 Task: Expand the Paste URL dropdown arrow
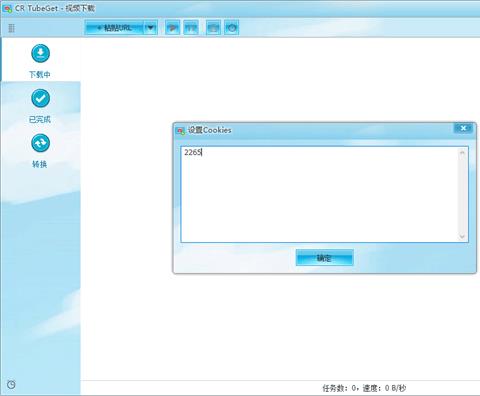pos(151,28)
